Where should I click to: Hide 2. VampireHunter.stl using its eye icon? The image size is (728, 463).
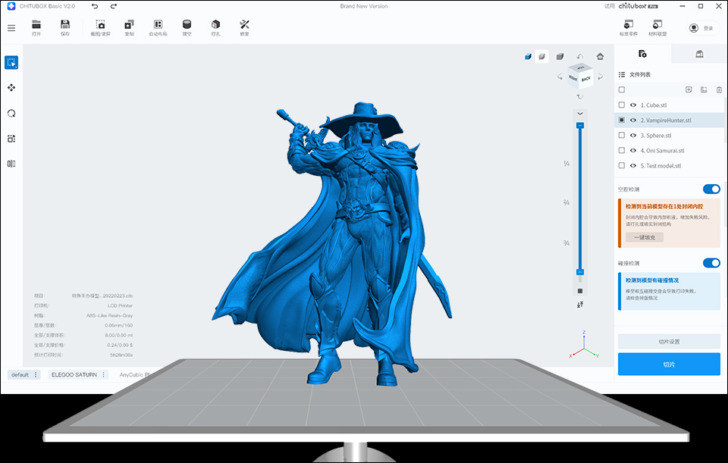point(633,120)
